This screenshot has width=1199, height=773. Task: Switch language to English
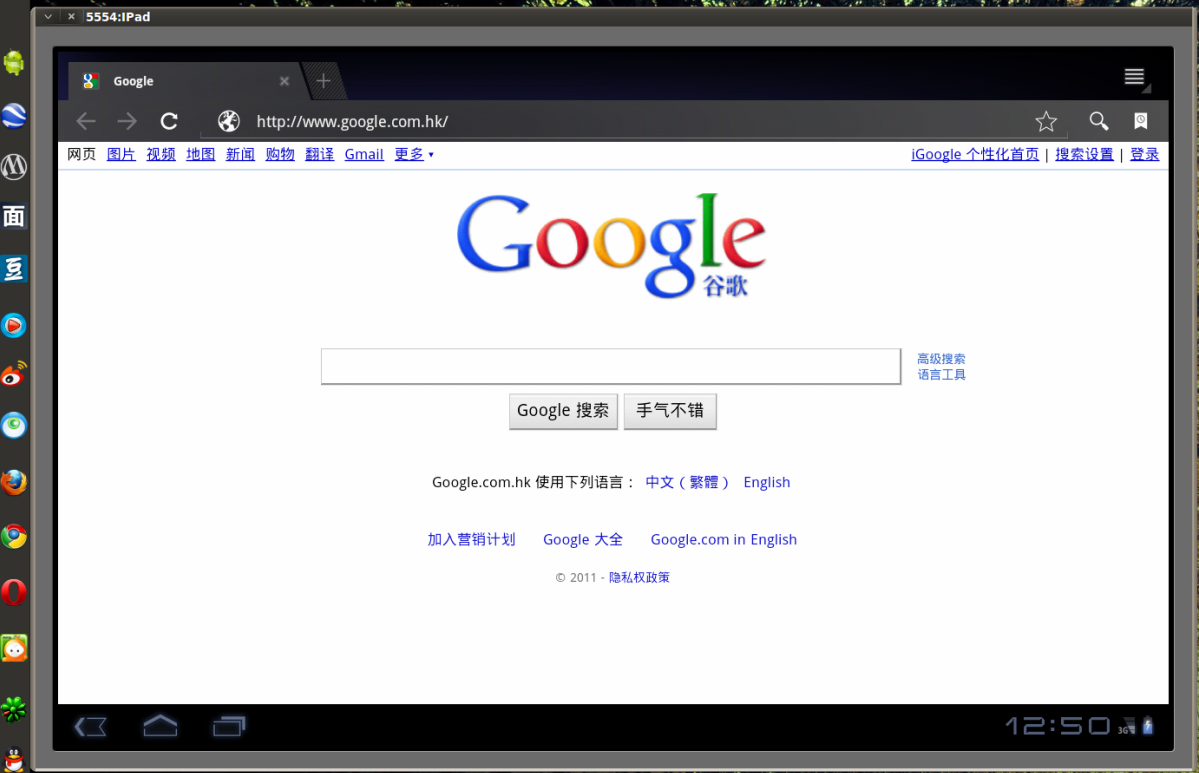click(x=766, y=482)
